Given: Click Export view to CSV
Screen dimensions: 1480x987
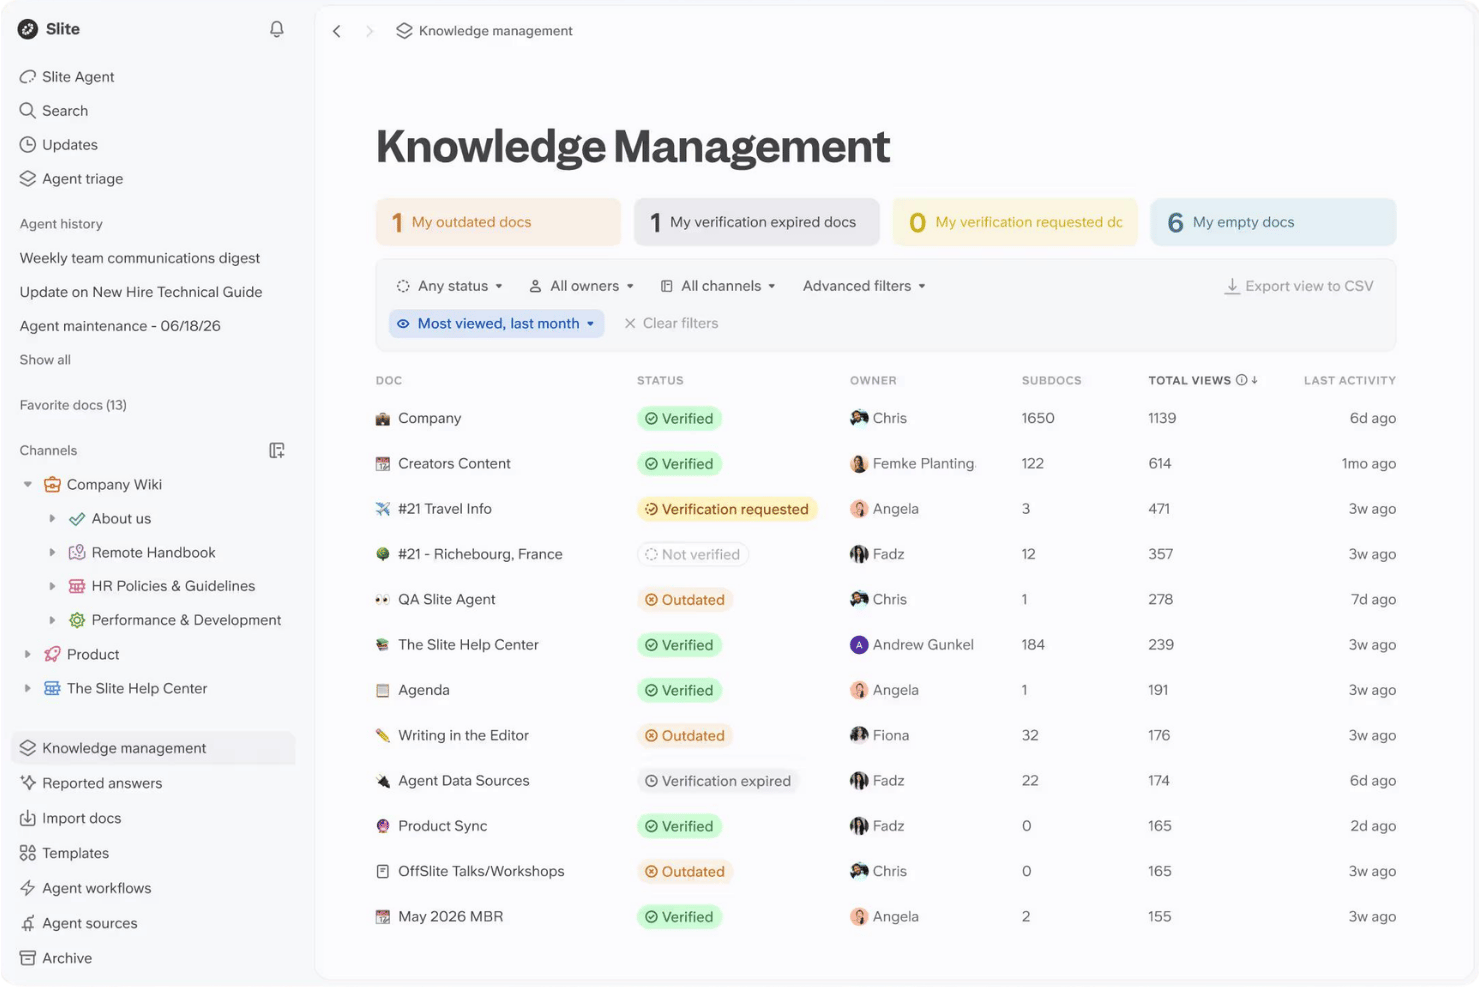Looking at the screenshot, I should pos(1299,286).
